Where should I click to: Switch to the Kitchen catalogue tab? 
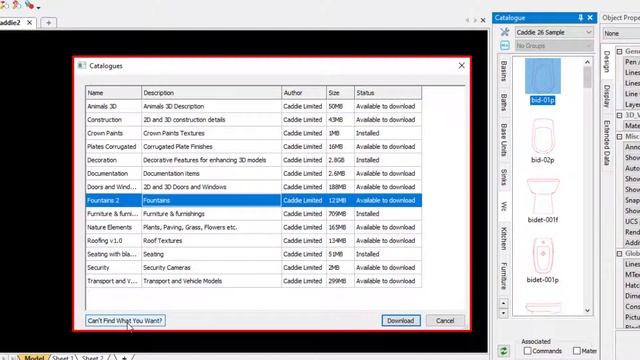click(x=504, y=238)
